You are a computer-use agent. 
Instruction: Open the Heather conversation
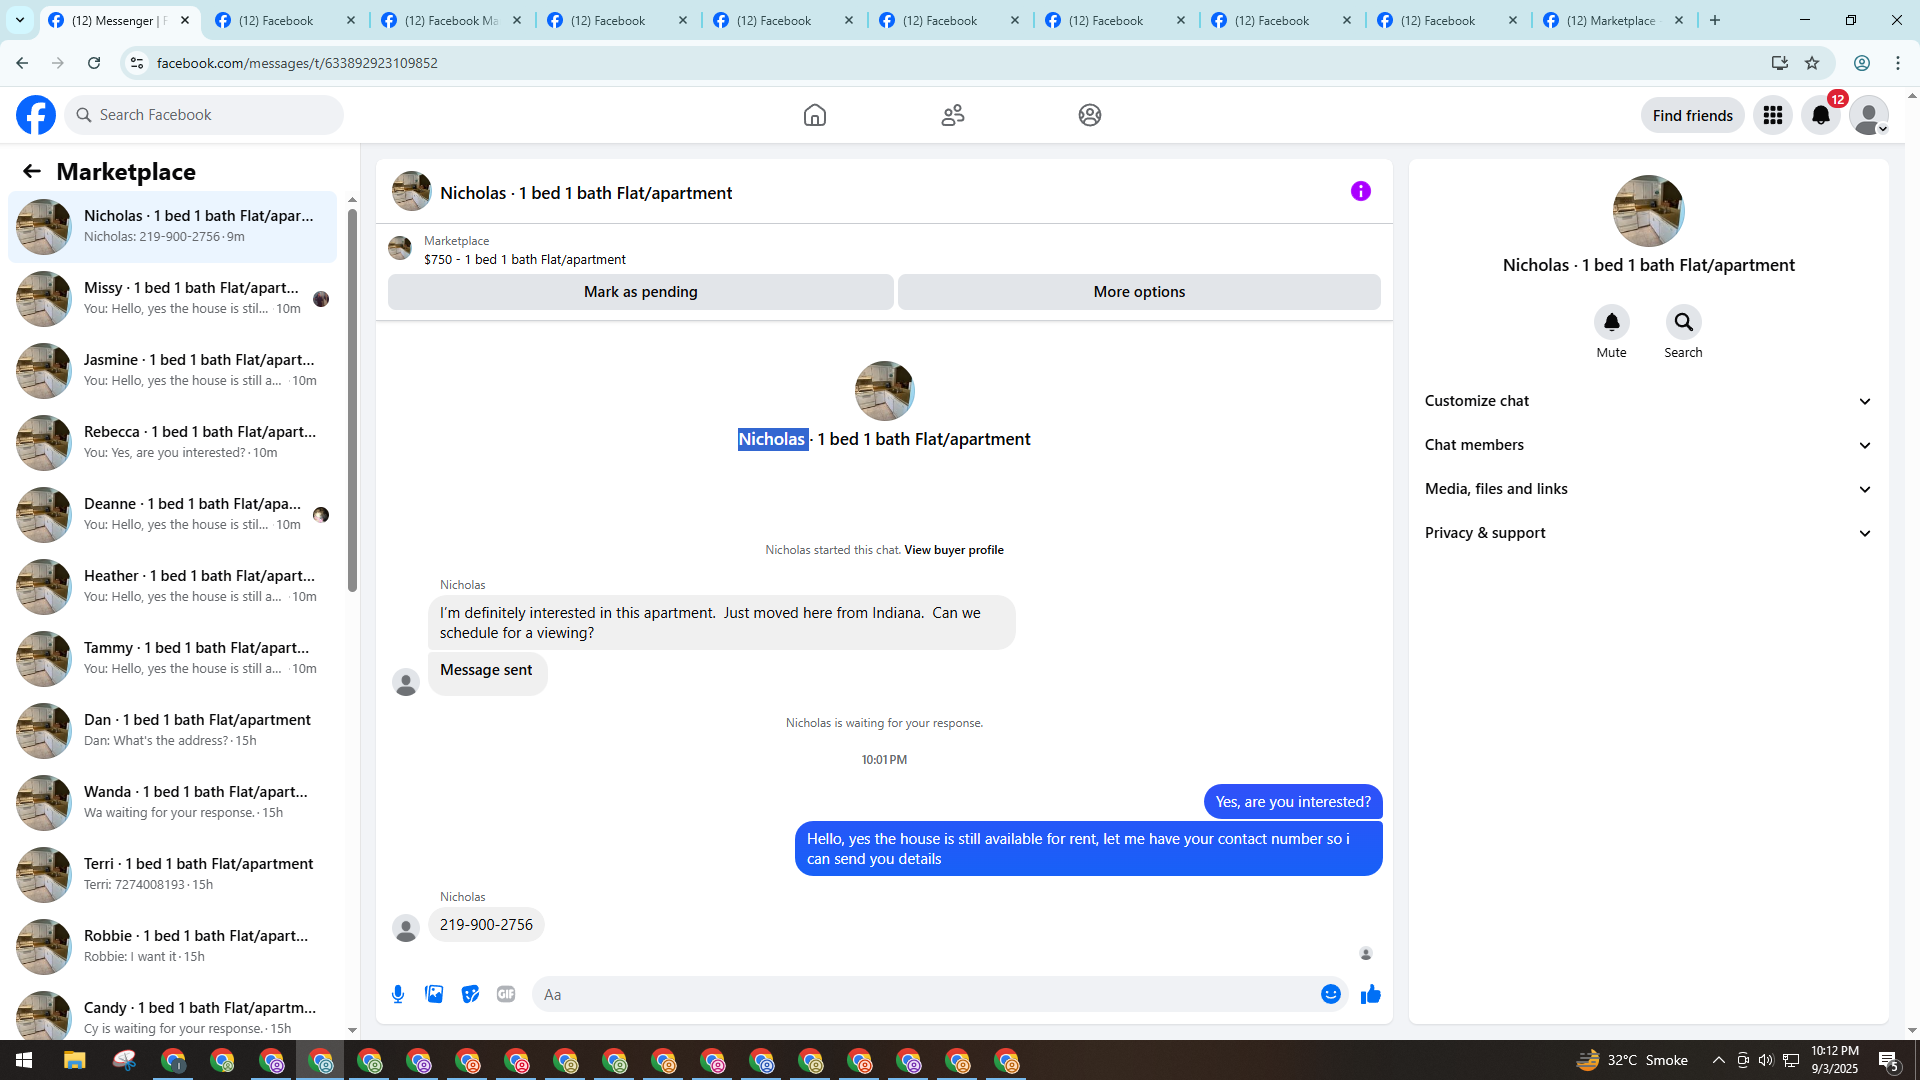tap(172, 587)
